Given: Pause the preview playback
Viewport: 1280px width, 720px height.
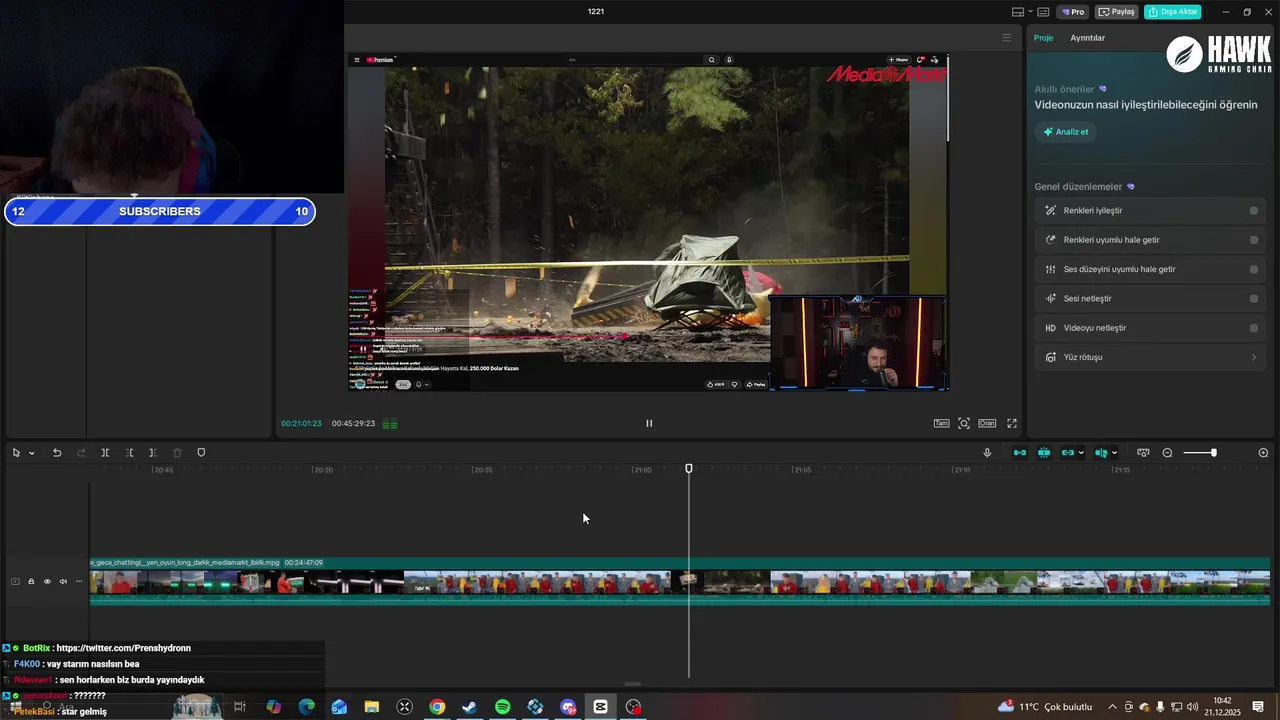Looking at the screenshot, I should [x=649, y=423].
